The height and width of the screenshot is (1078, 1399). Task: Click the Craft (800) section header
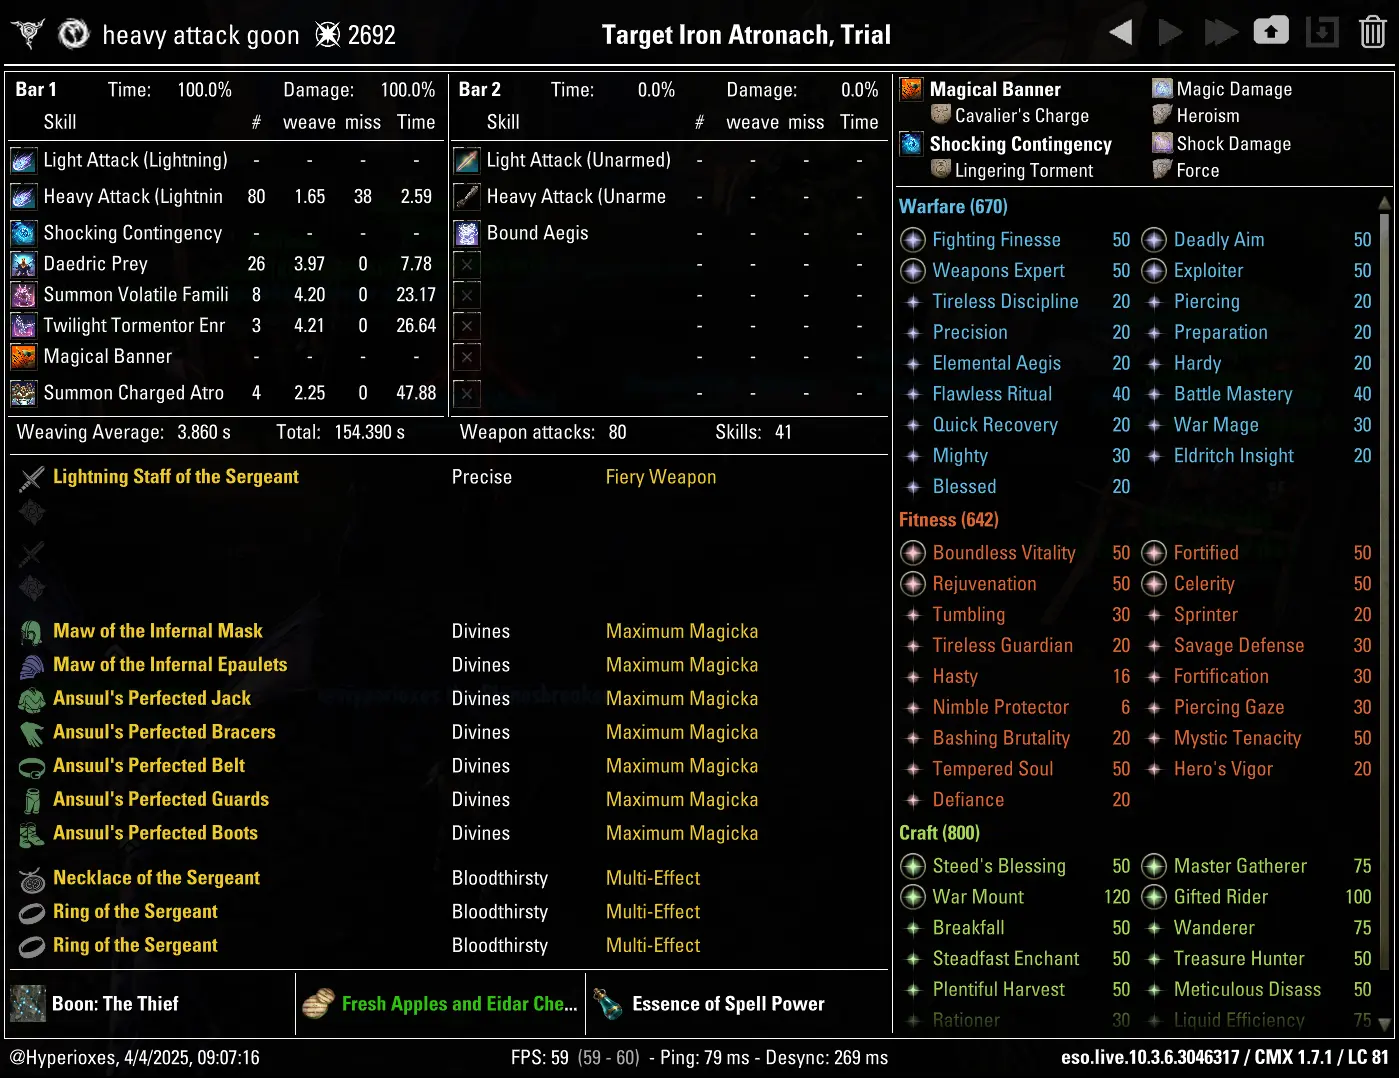(x=939, y=833)
